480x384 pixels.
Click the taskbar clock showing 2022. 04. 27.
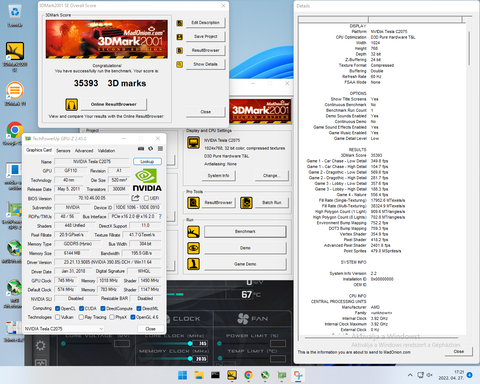click(451, 375)
